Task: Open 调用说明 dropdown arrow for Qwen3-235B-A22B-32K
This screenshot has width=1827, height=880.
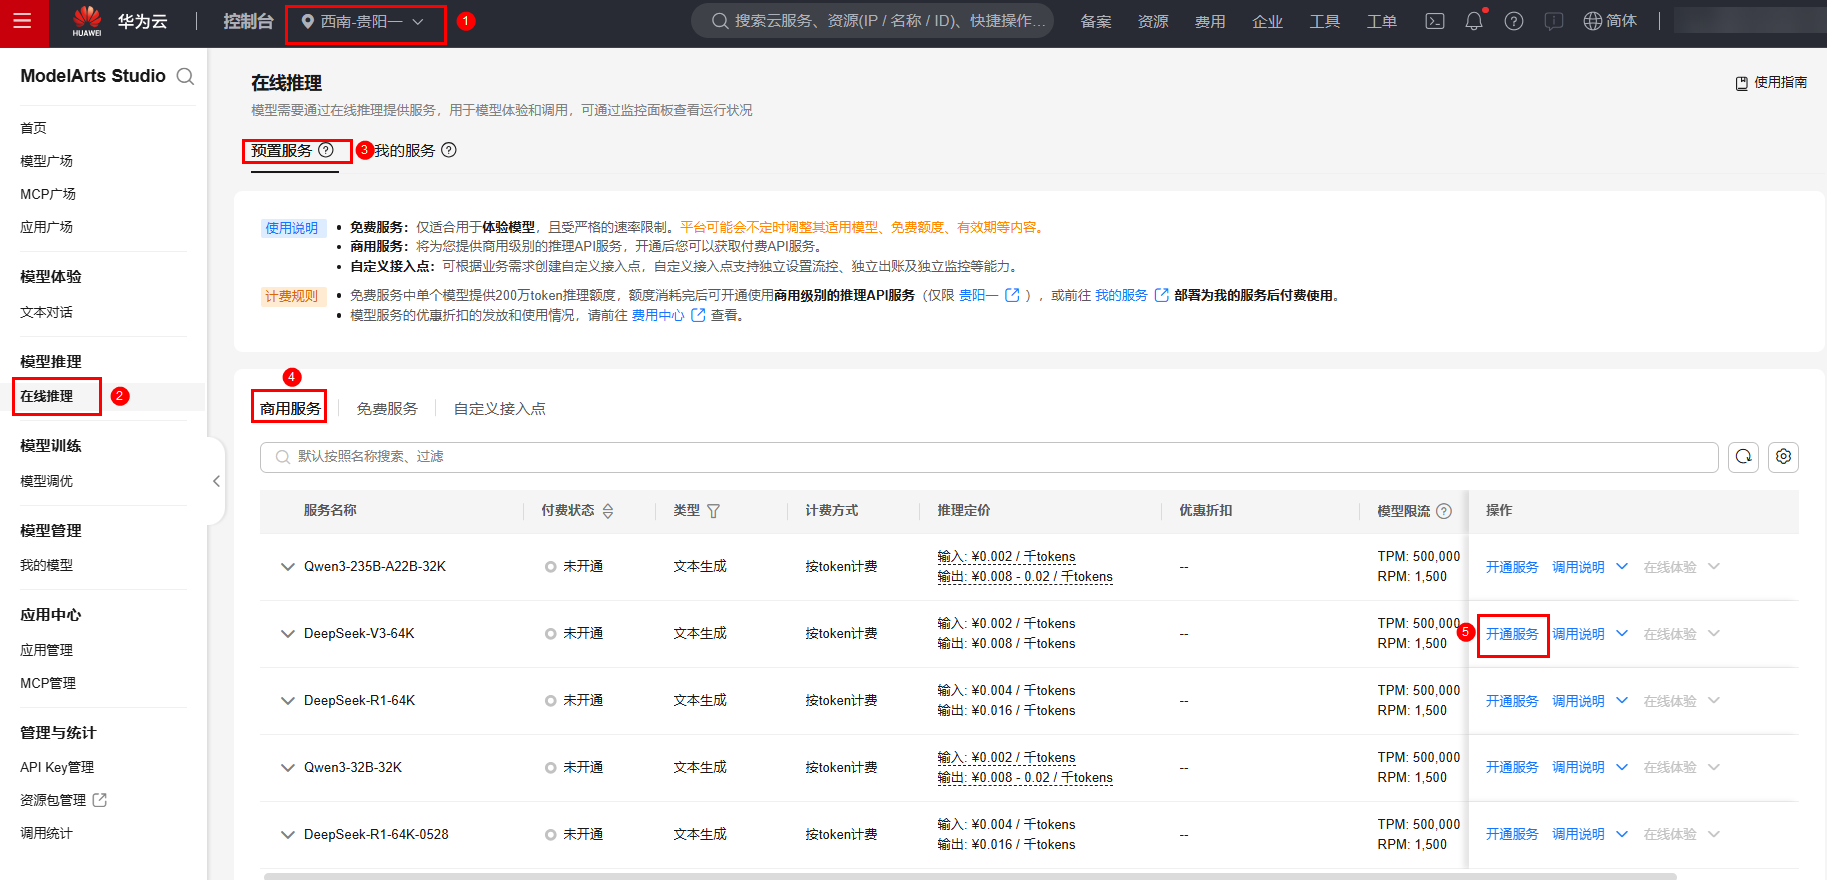Action: point(1622,567)
